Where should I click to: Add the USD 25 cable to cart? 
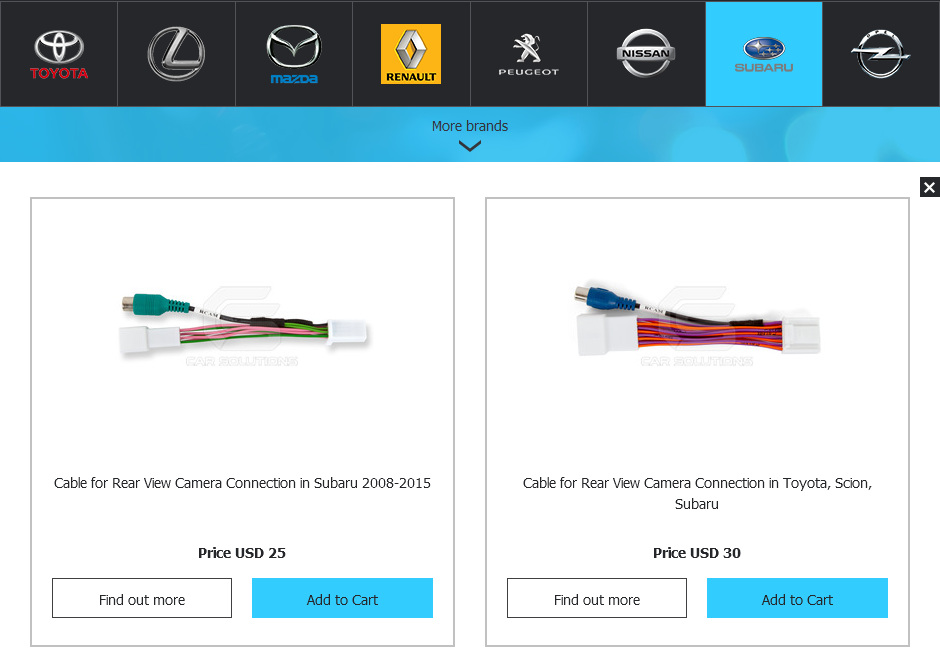coord(342,598)
